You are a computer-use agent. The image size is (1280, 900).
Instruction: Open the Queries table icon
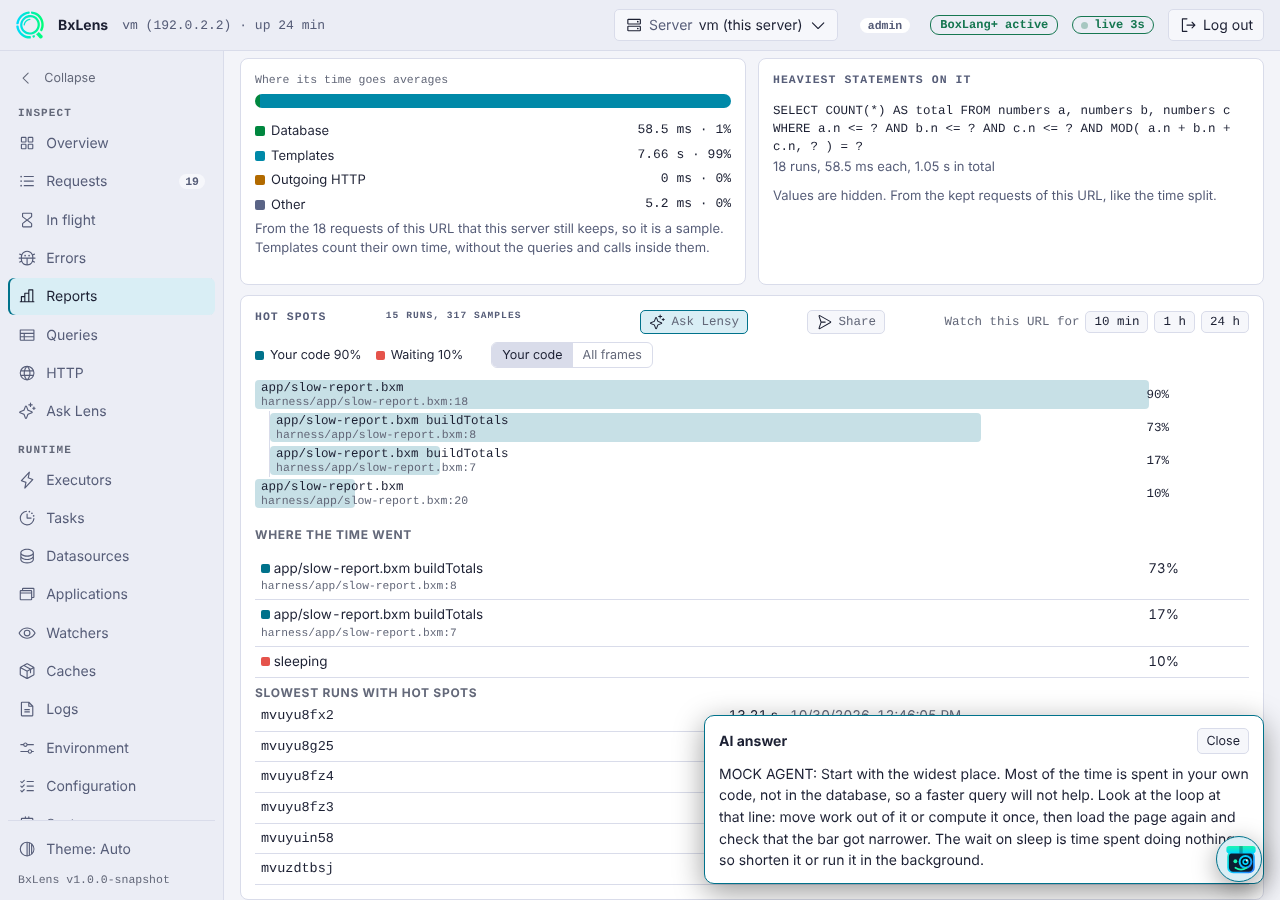pos(27,335)
